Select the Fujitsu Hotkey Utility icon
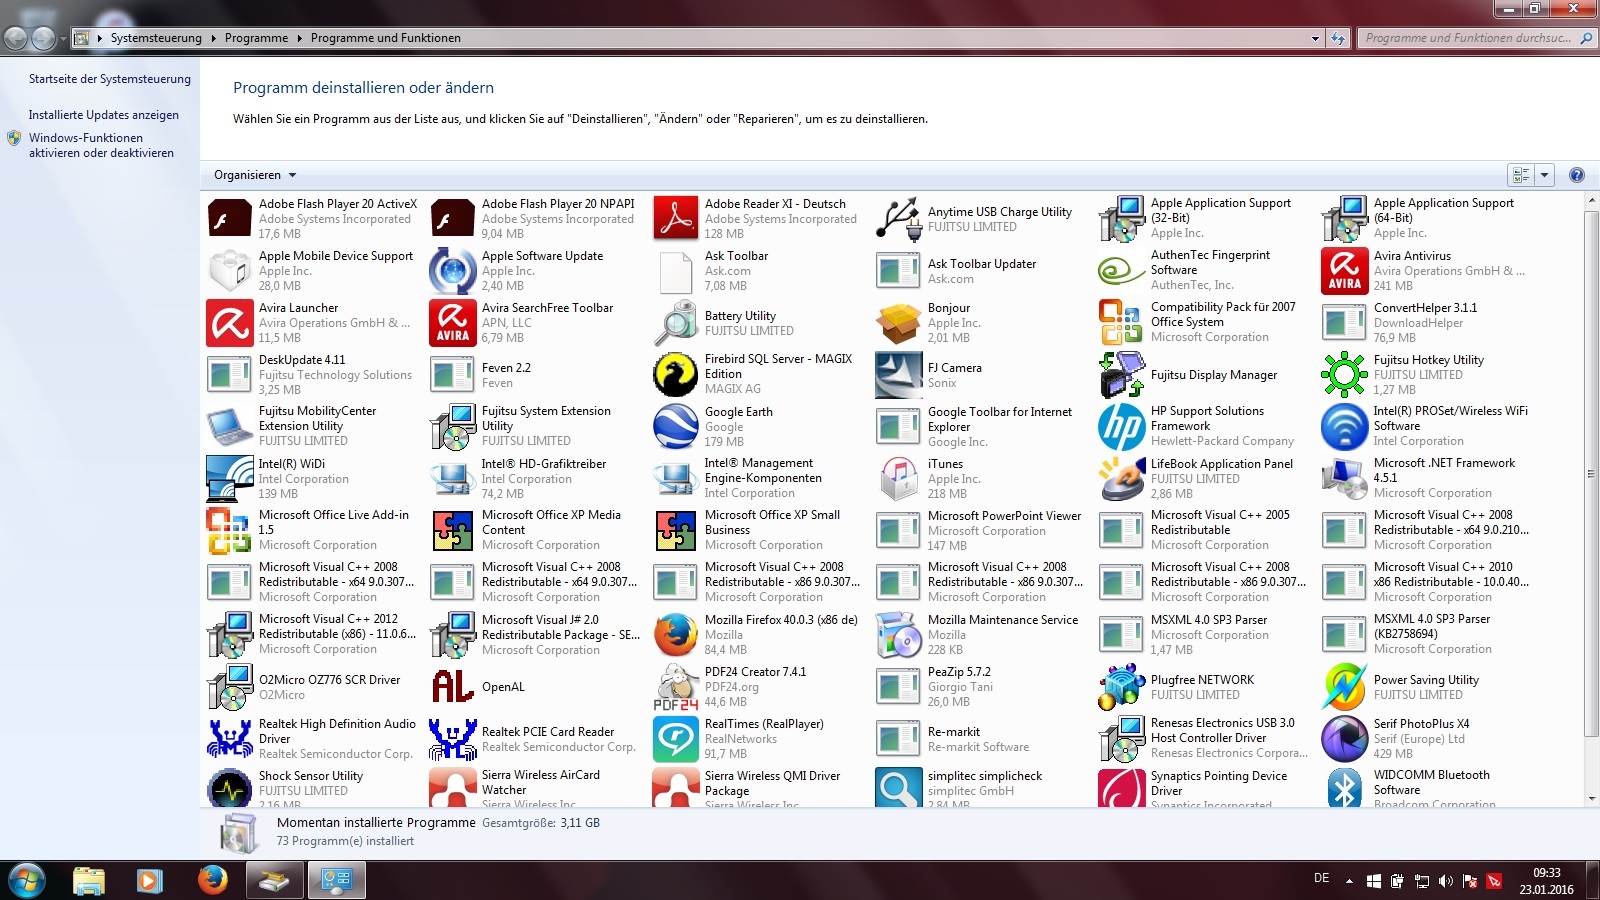Viewport: 1600px width, 900px height. coord(1345,374)
